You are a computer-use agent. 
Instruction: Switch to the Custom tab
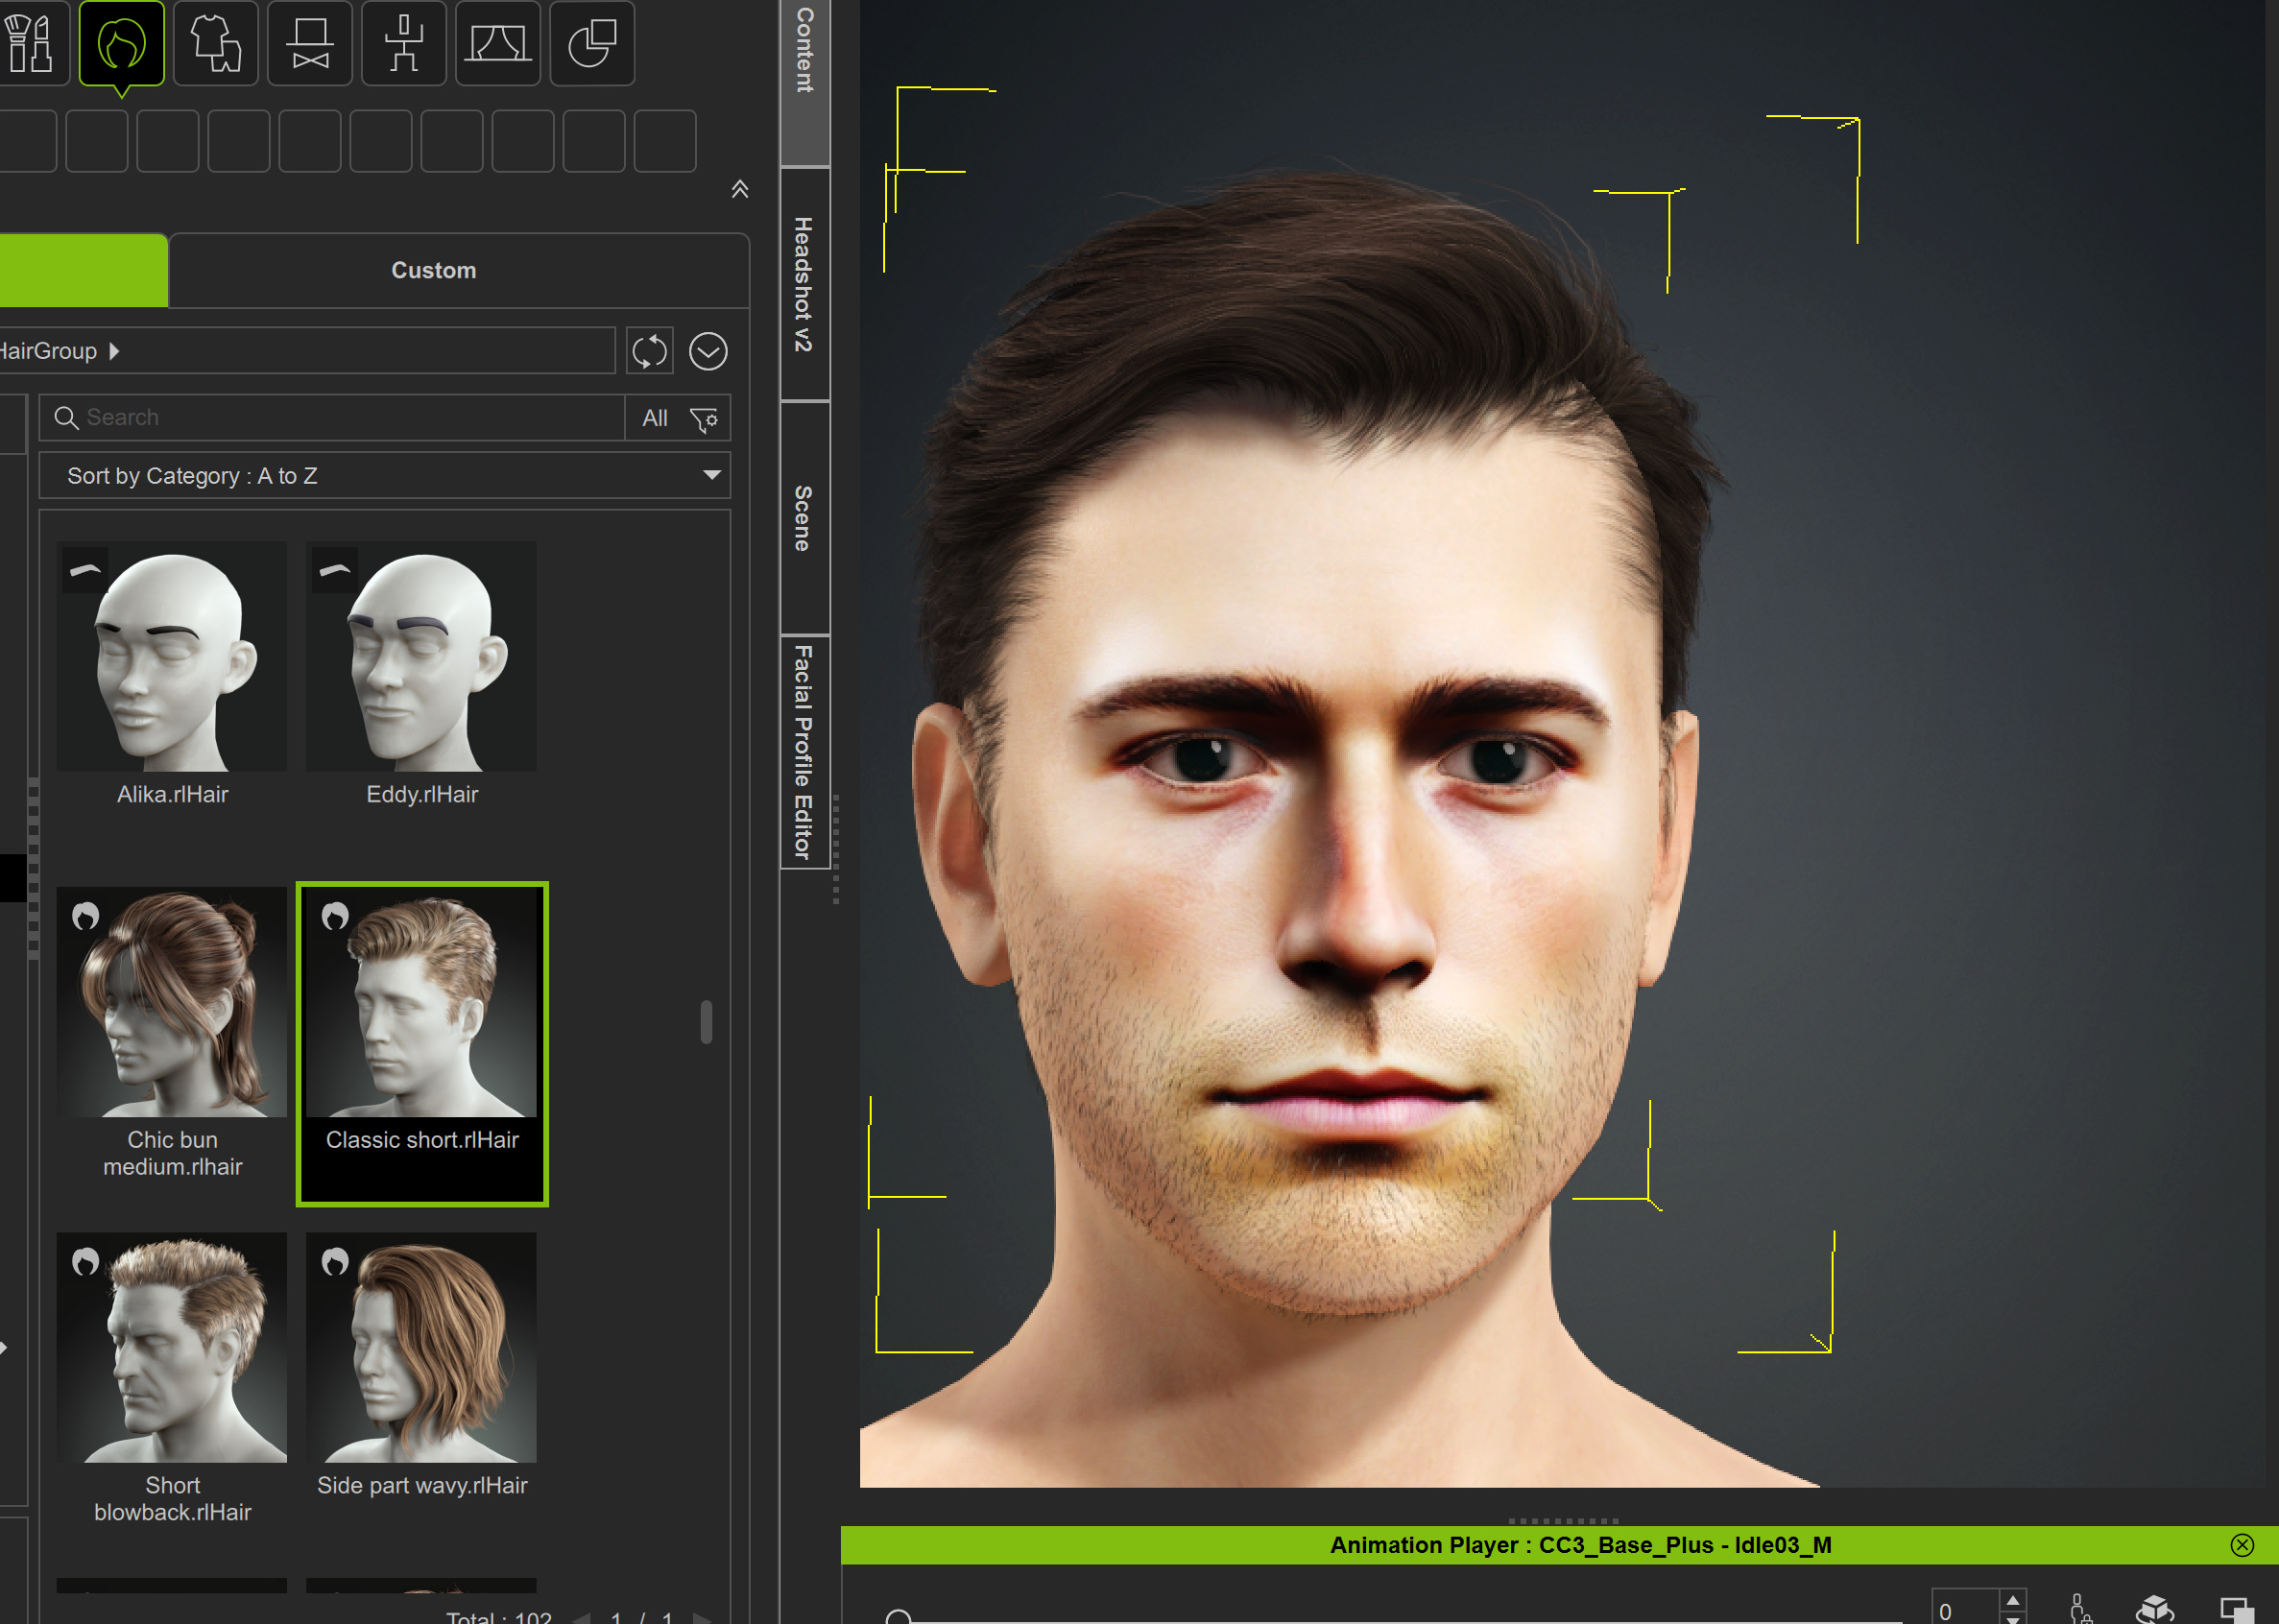pos(433,270)
